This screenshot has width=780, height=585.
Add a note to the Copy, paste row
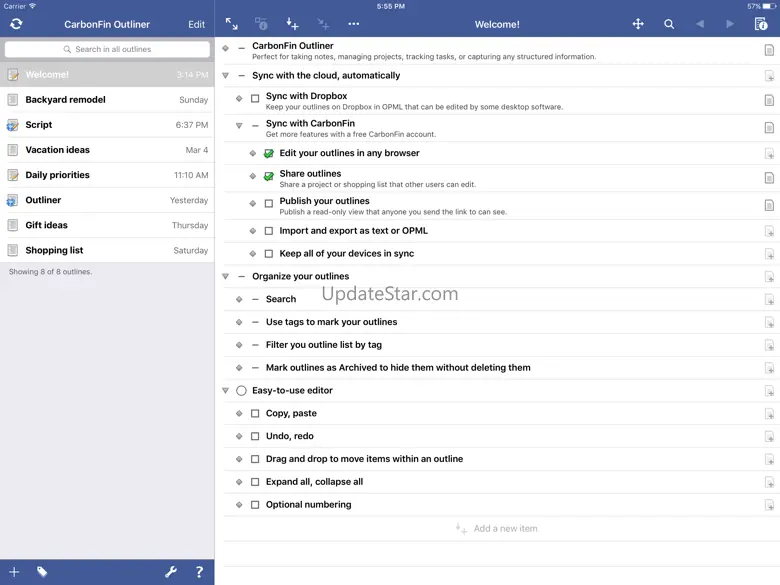click(x=769, y=413)
